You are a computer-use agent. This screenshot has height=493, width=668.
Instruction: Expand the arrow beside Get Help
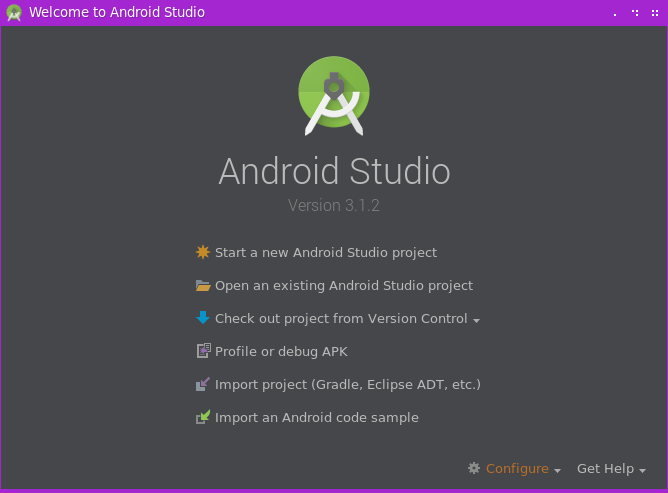point(642,470)
